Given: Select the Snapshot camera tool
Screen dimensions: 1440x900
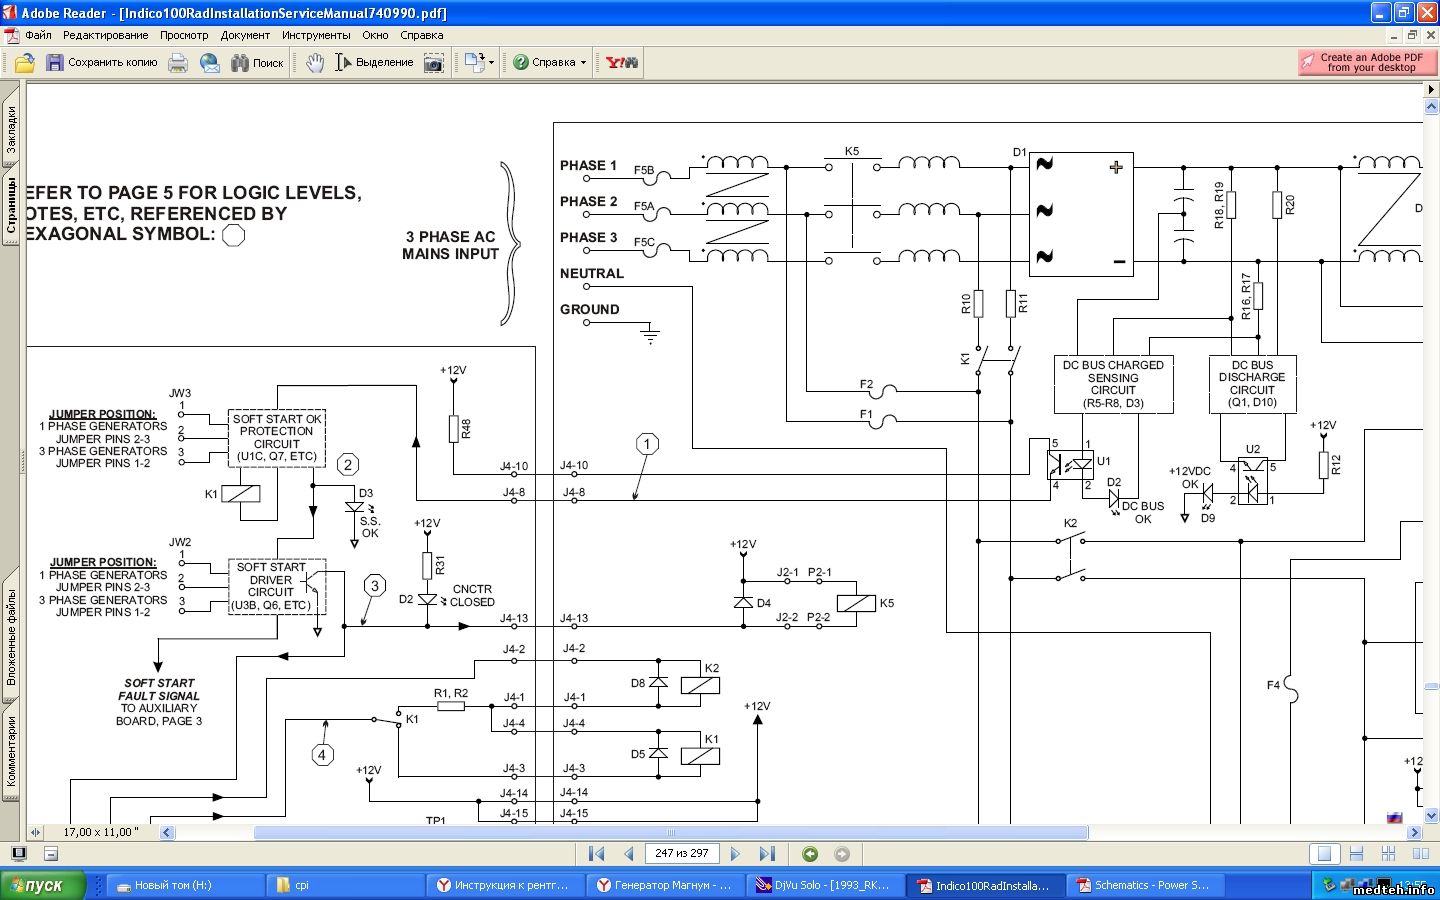Looking at the screenshot, I should coord(433,63).
